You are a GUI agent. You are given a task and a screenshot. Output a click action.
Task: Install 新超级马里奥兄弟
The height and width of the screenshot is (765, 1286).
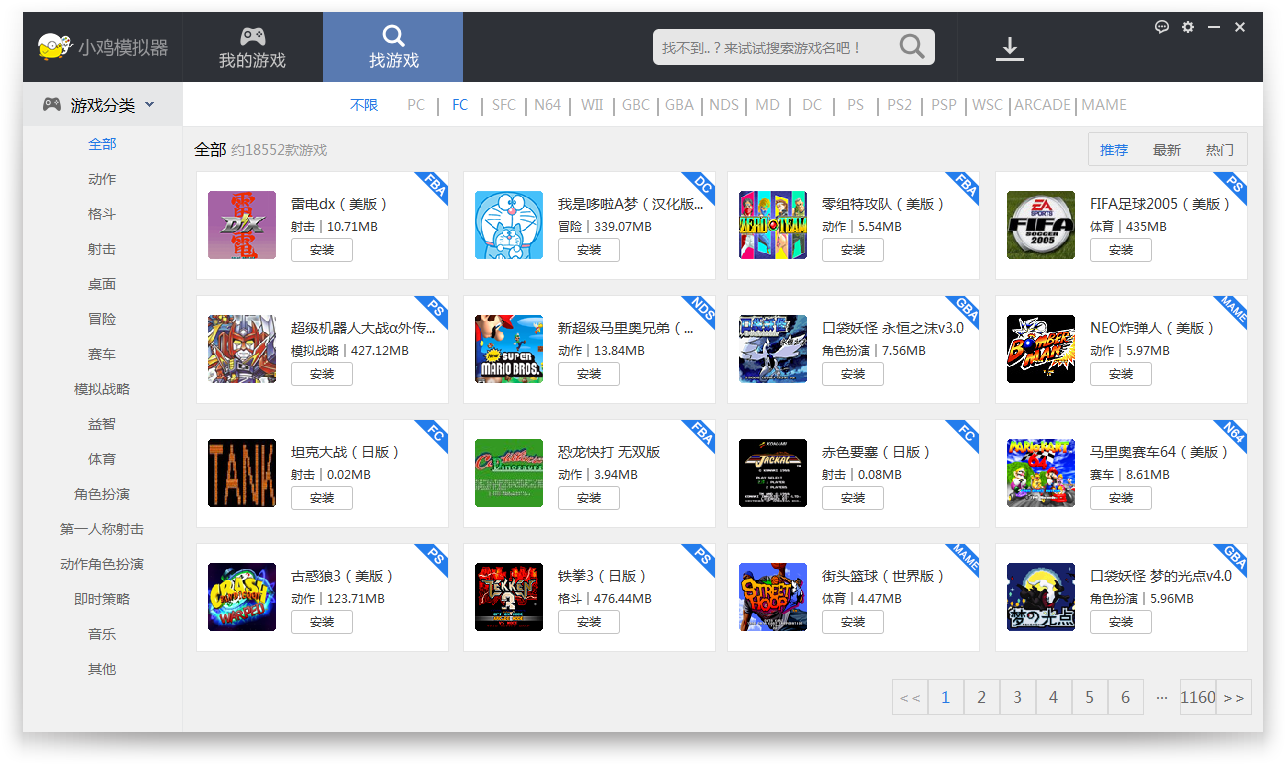pyautogui.click(x=589, y=374)
